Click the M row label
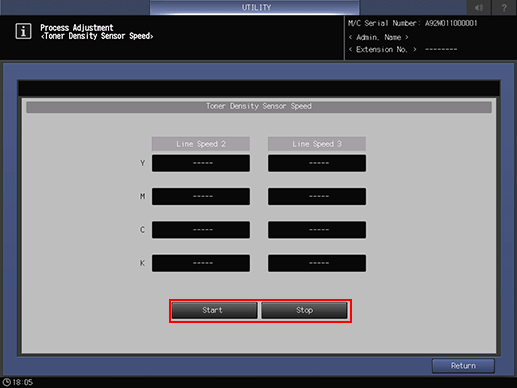Screen dimensions: 517x388 (143, 196)
